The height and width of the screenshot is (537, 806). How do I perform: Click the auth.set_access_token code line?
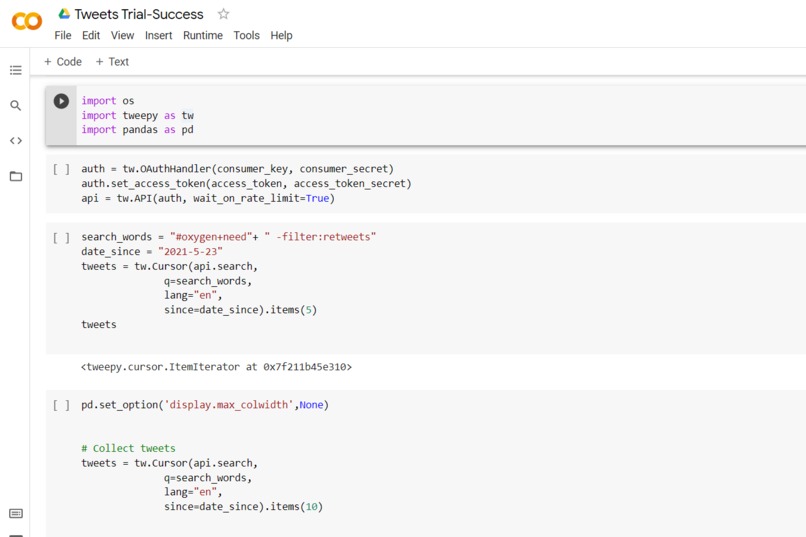246,183
